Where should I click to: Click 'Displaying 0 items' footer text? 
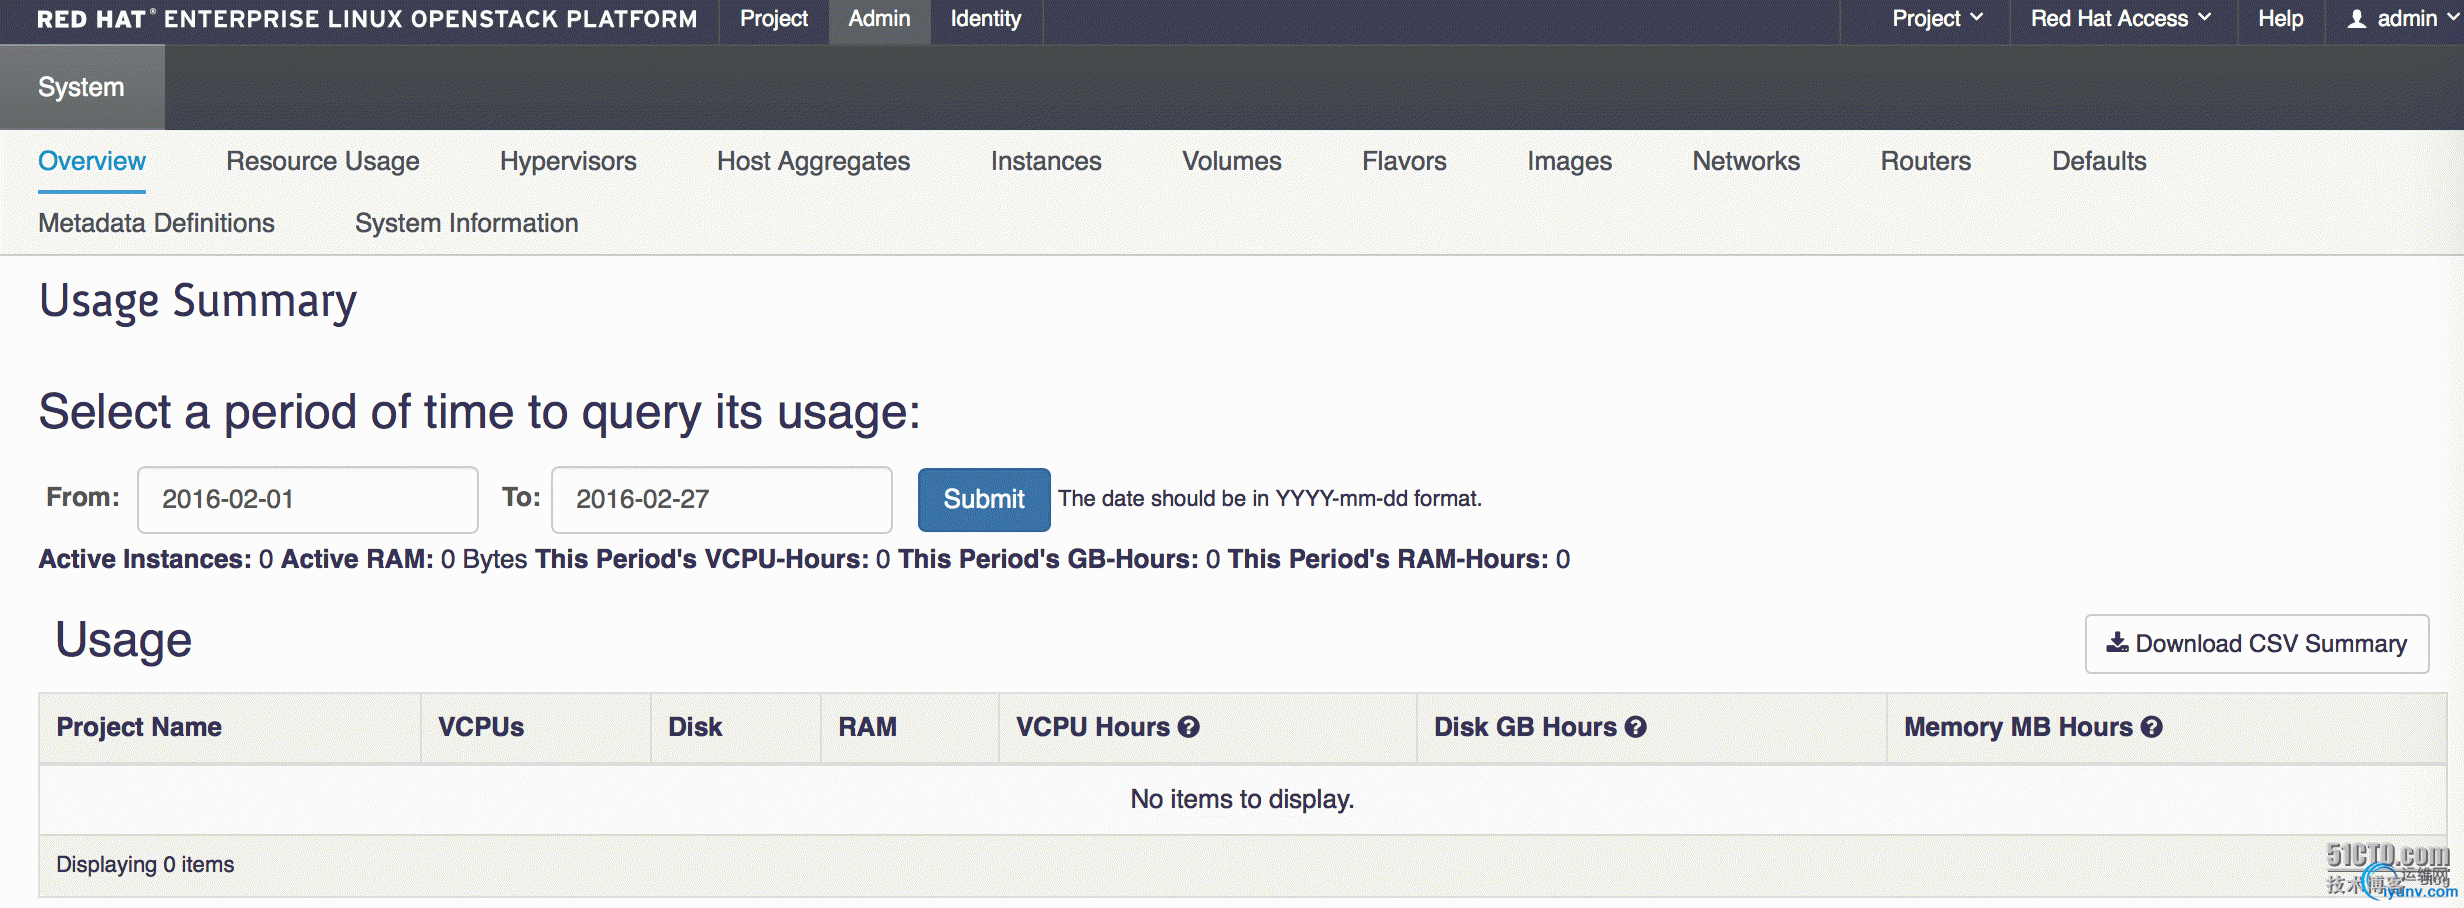click(x=145, y=864)
